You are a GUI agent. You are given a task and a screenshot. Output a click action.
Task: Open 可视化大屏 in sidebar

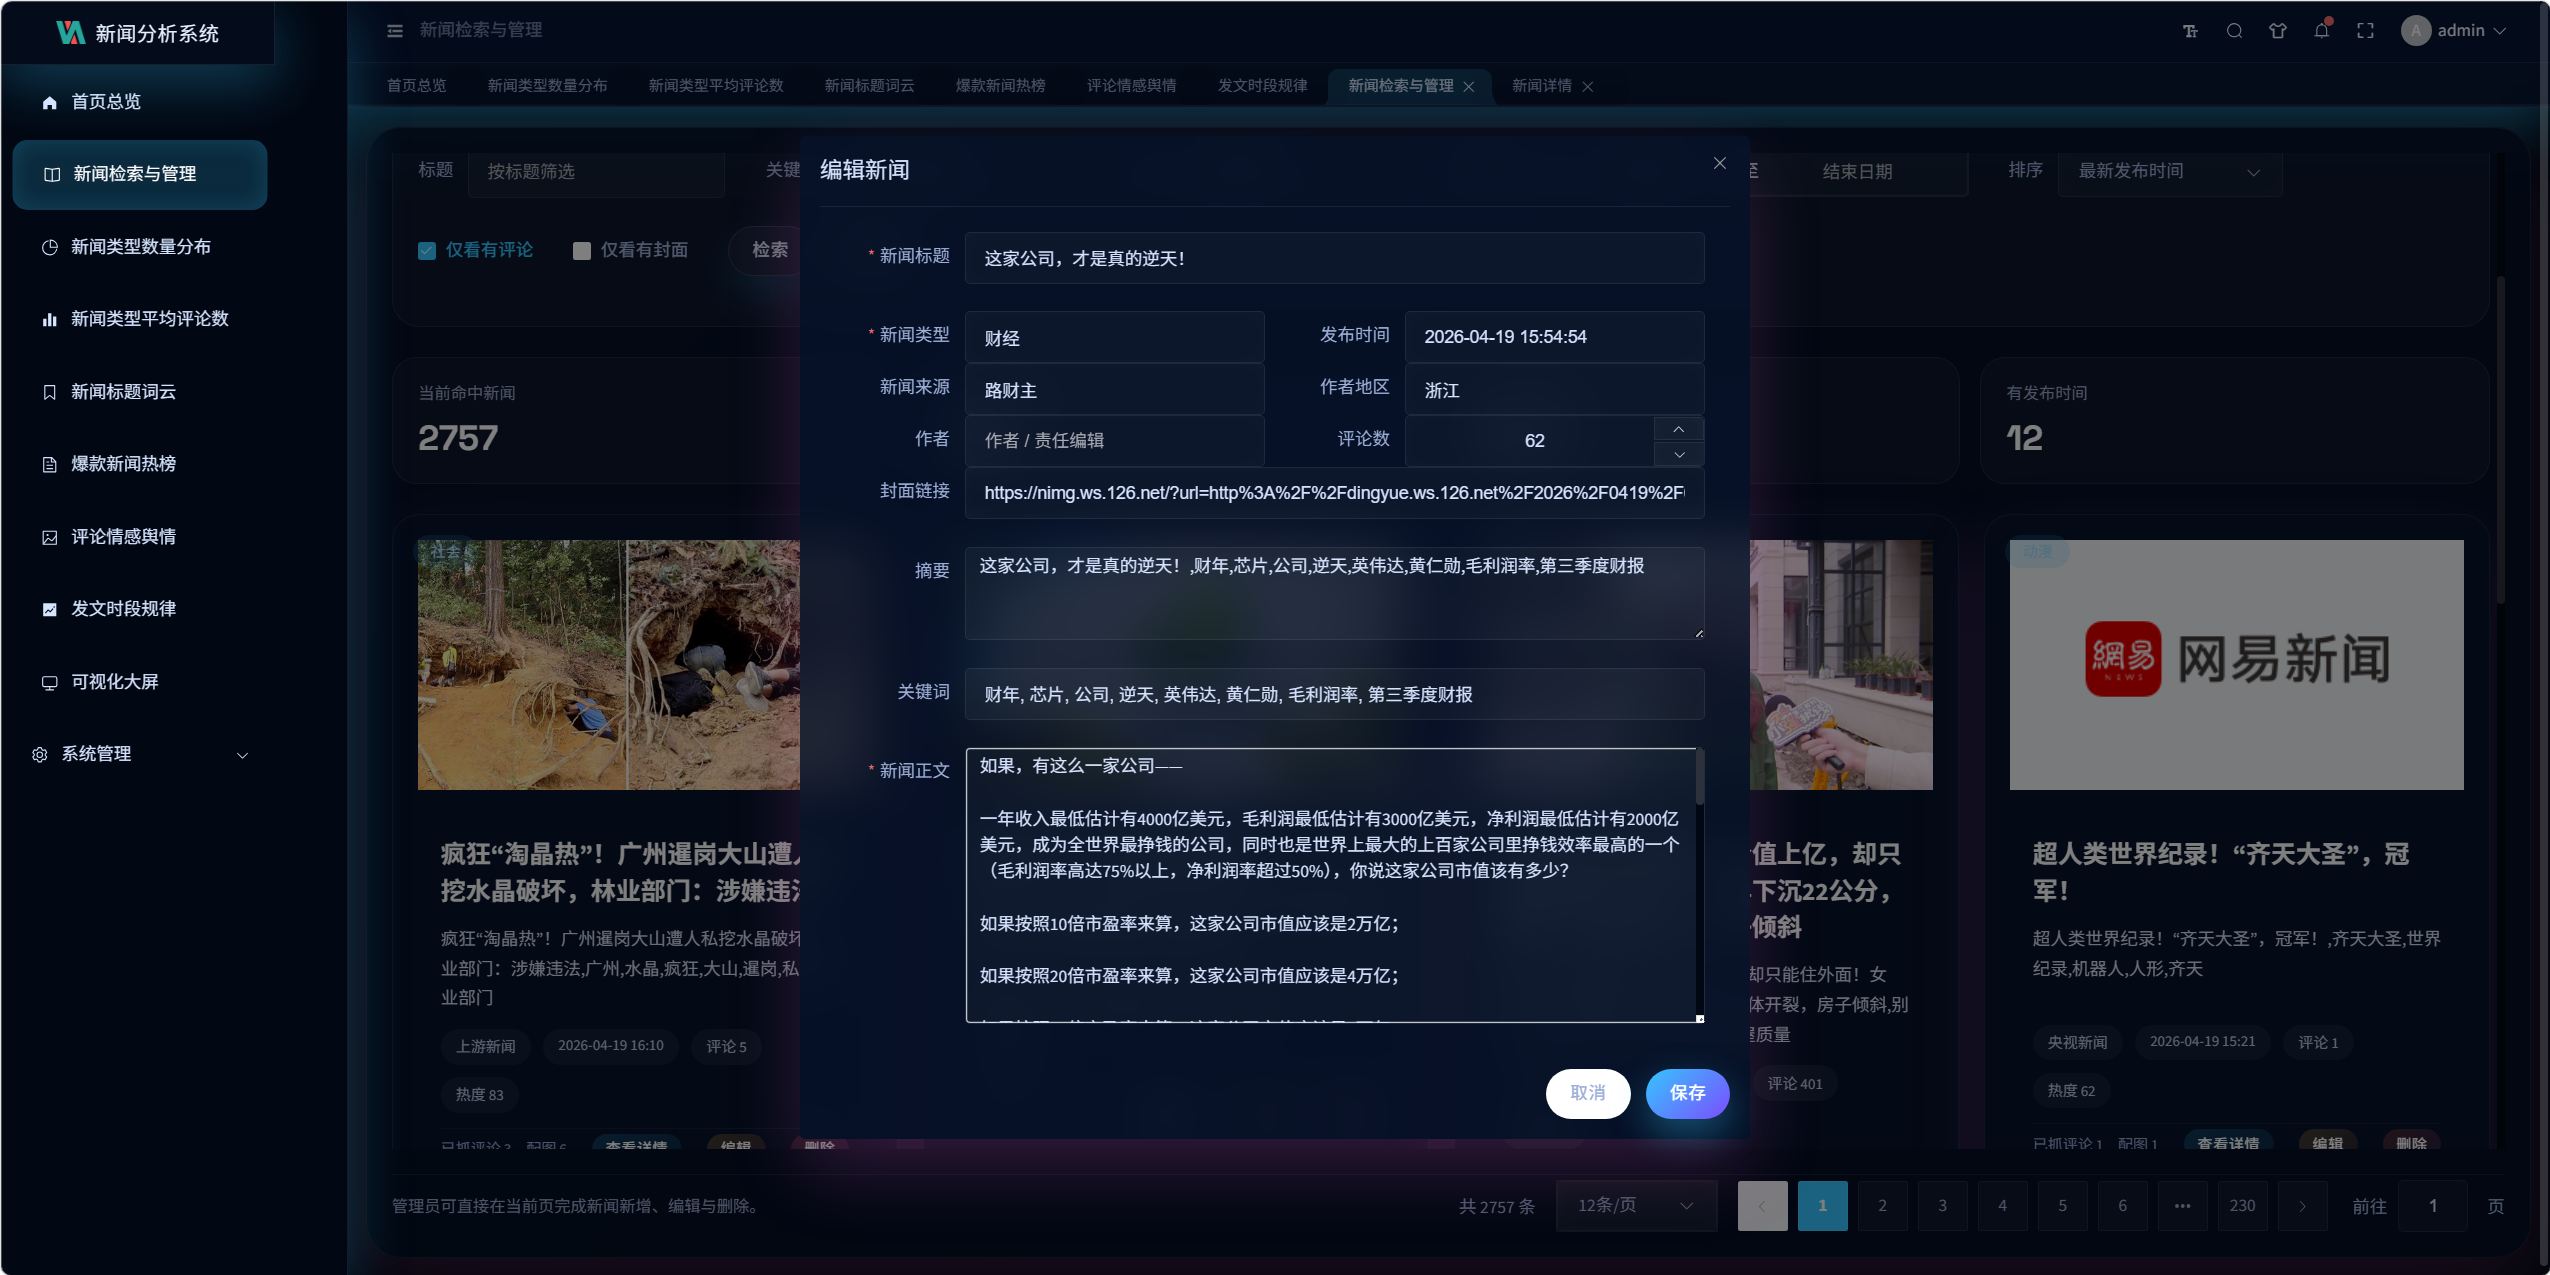tap(115, 682)
